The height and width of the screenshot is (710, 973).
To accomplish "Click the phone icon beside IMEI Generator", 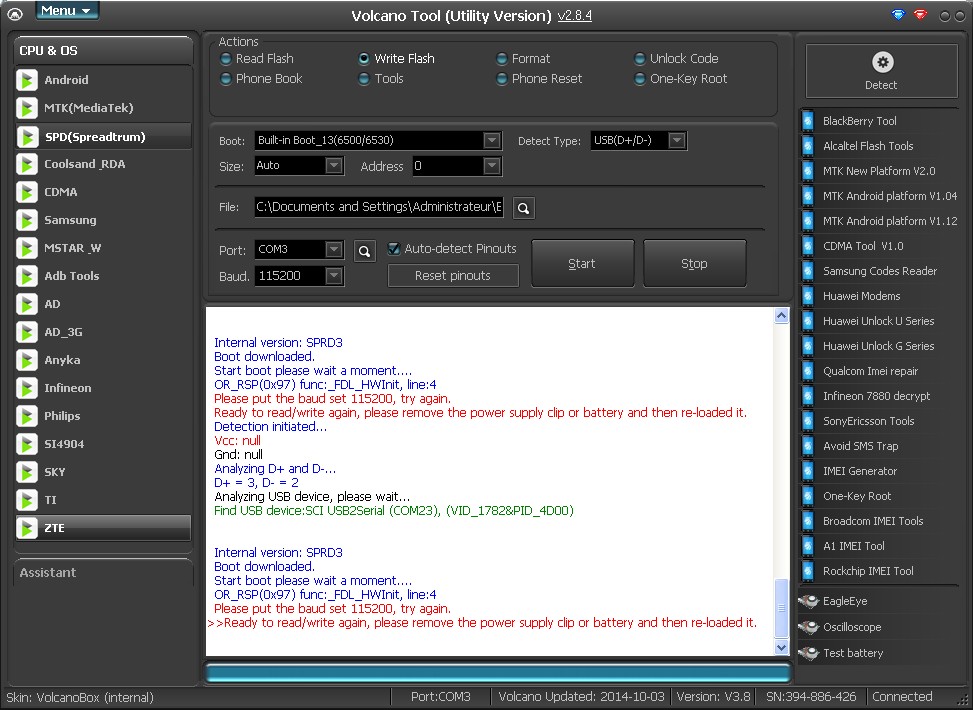I will (808, 471).
